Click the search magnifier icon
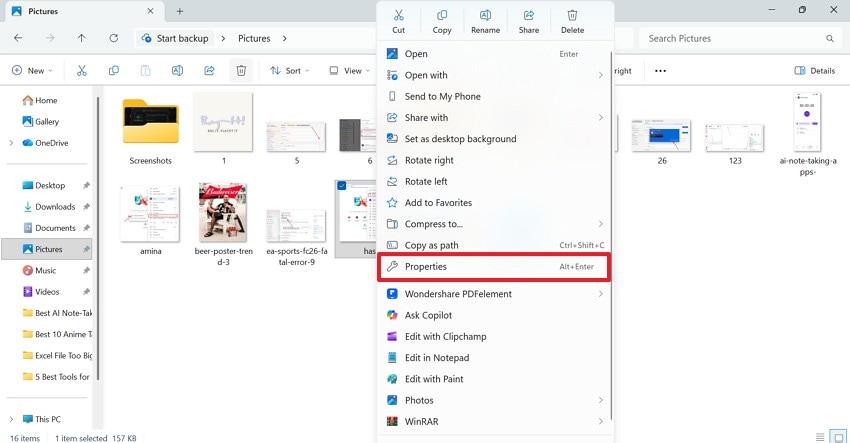The image size is (850, 443). (x=830, y=38)
